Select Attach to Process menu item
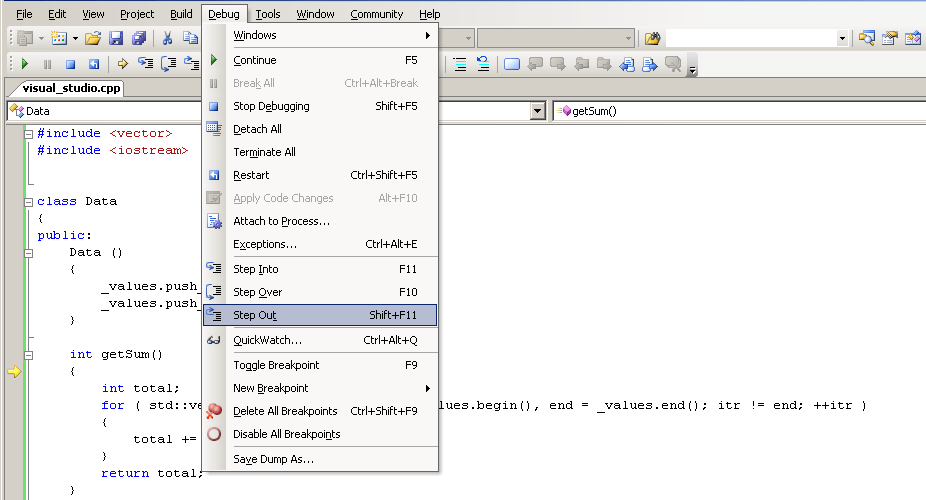Viewport: 926px width, 500px height. point(320,221)
